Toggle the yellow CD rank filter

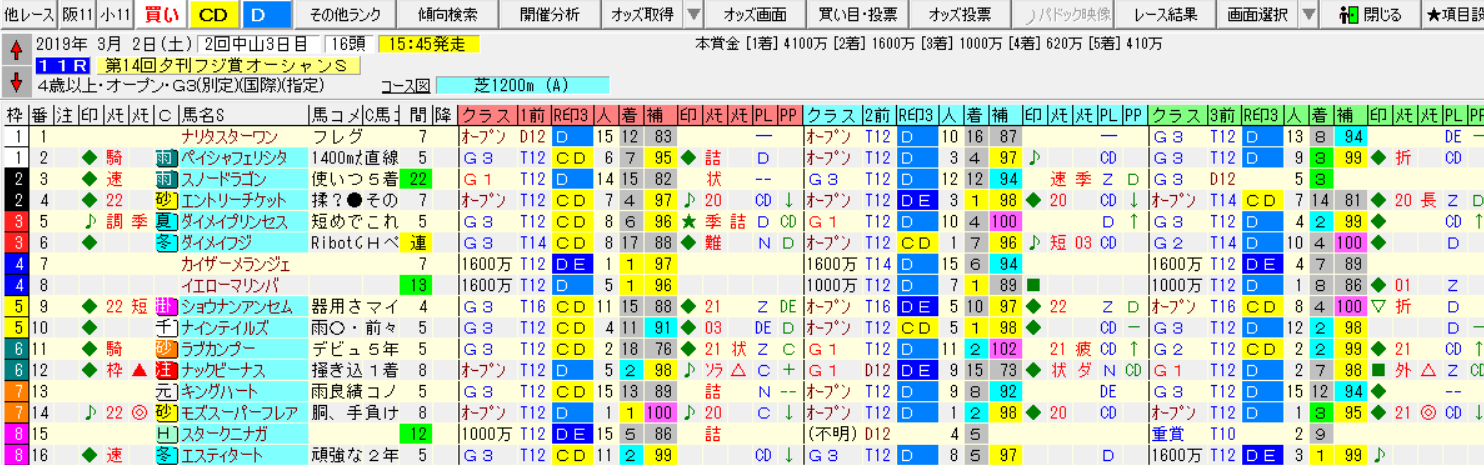tap(212, 15)
